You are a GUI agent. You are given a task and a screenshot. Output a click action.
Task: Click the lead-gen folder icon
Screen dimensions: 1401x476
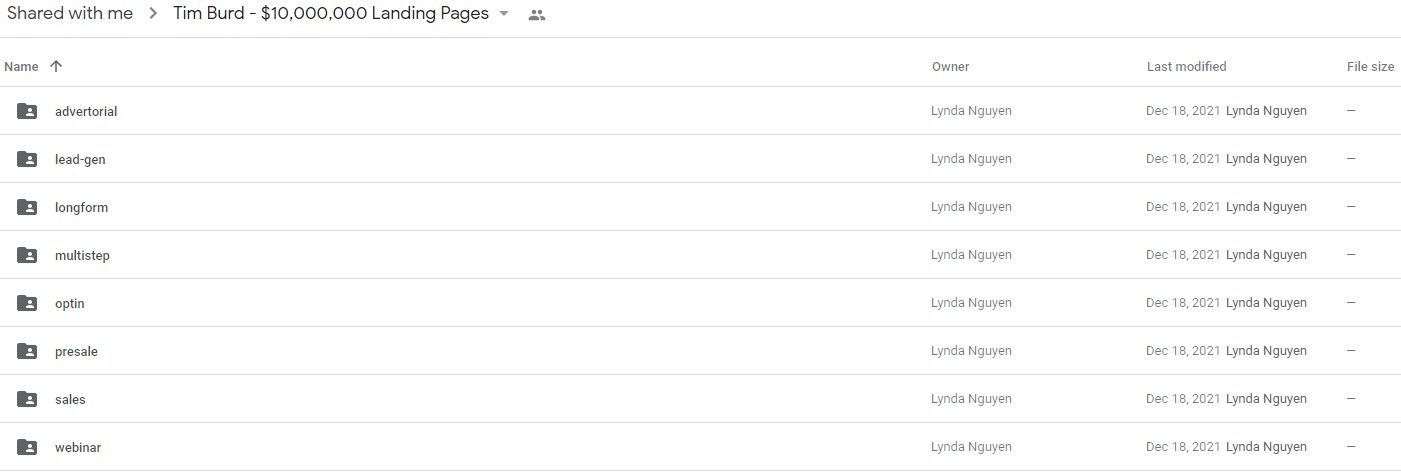coord(27,159)
